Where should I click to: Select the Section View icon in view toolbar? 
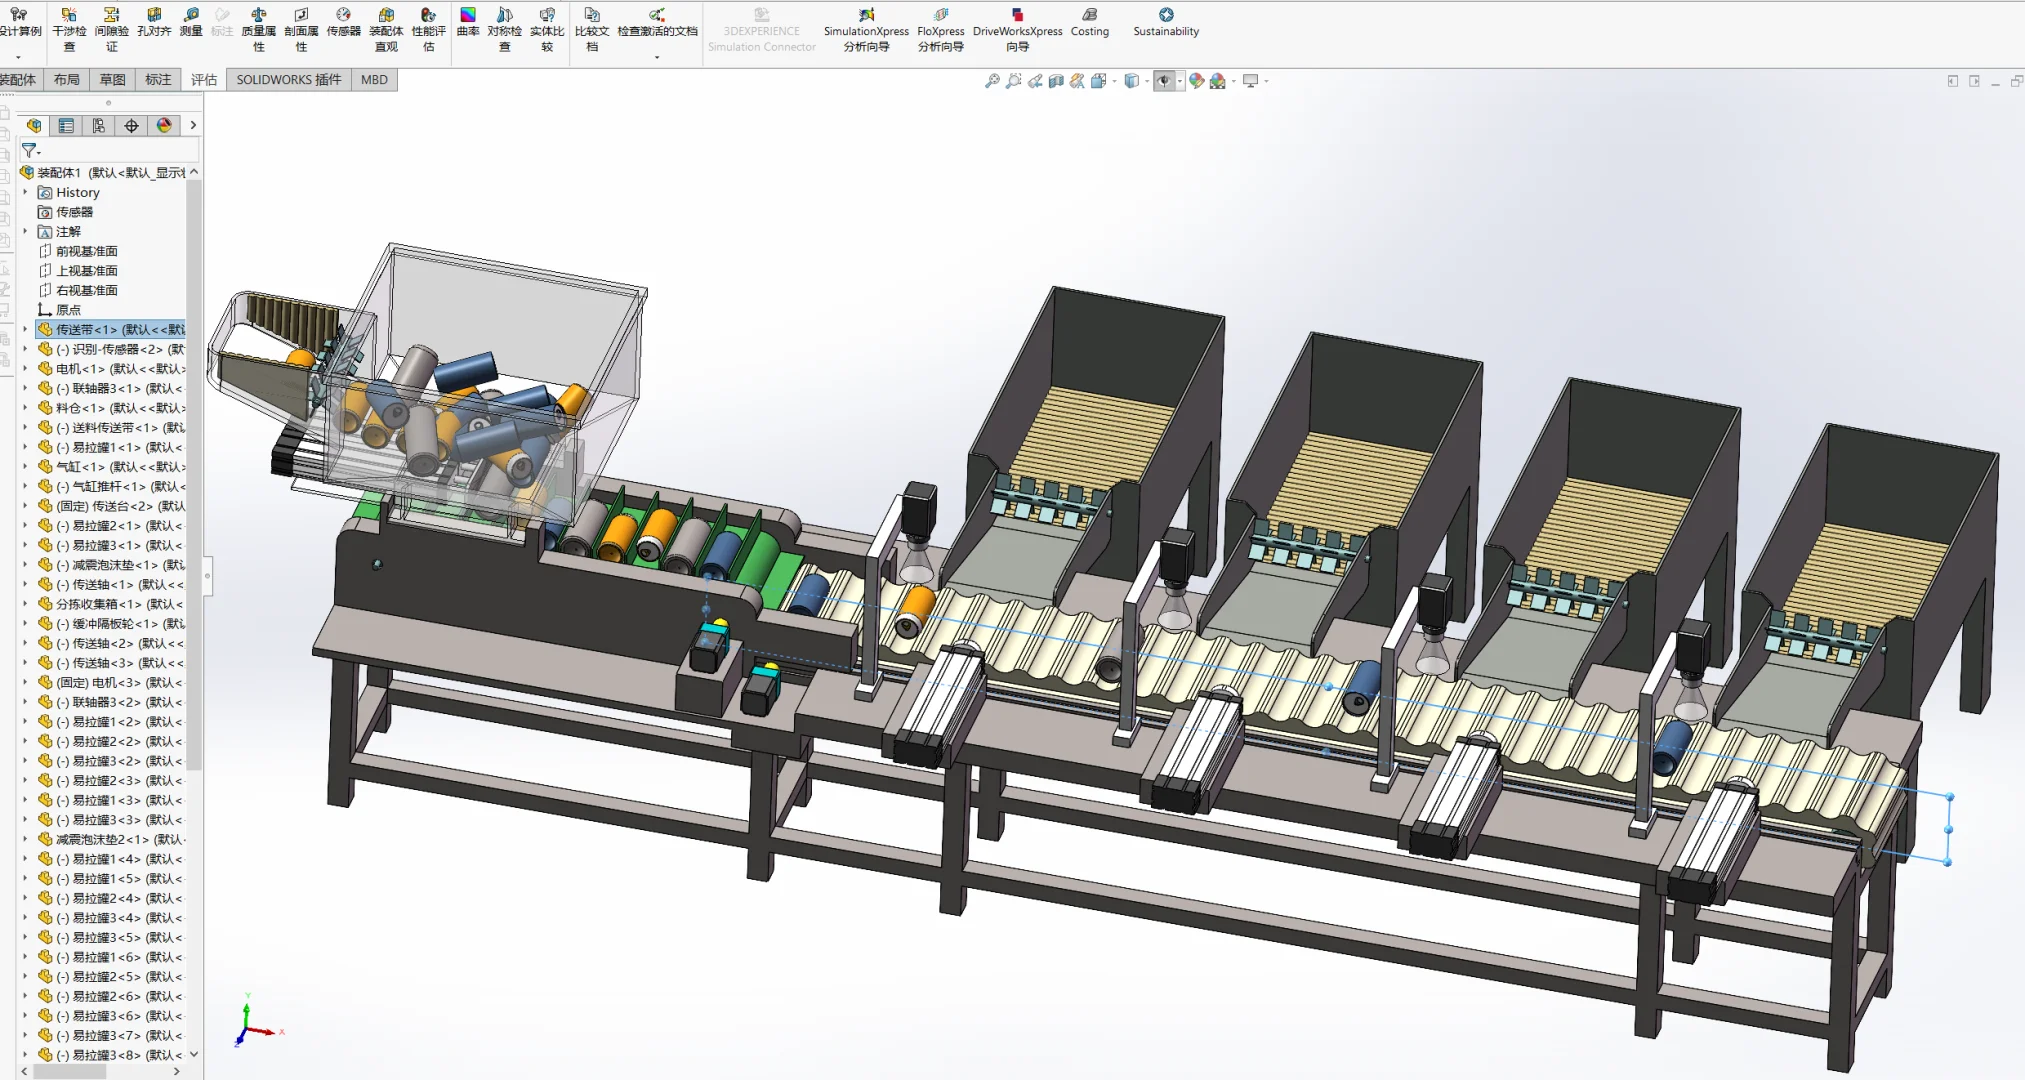point(1056,81)
